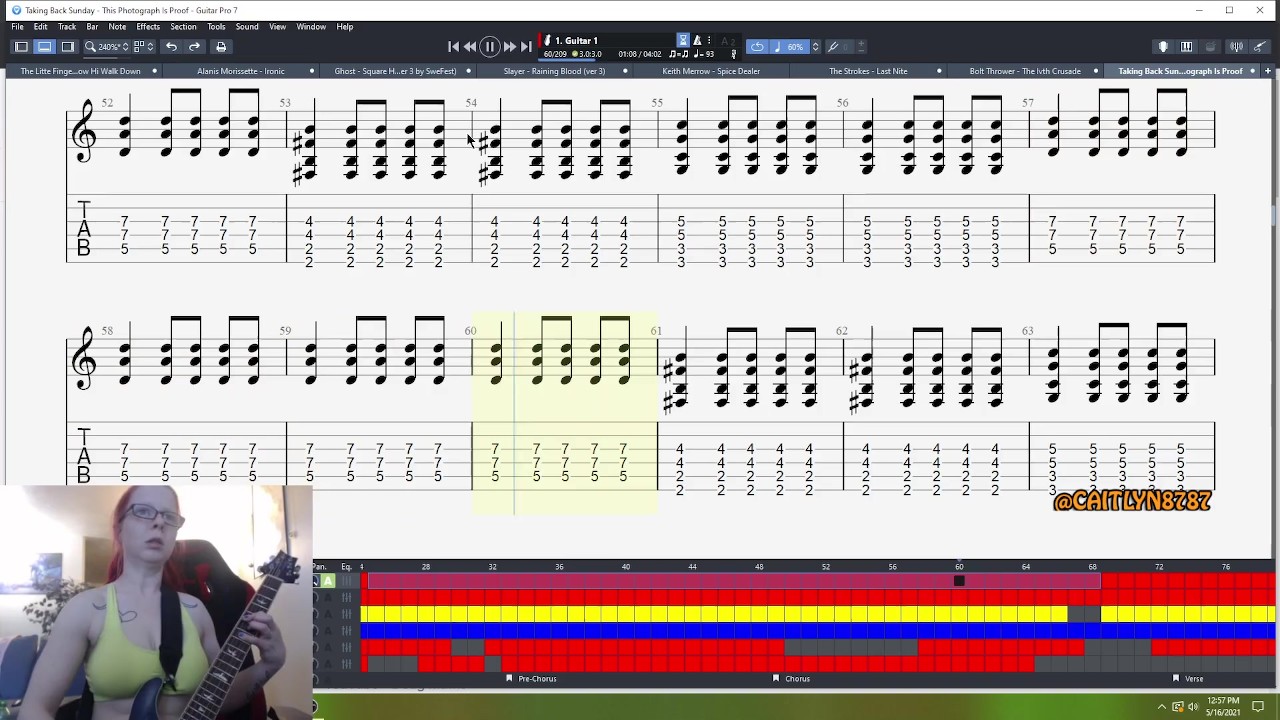Image resolution: width=1280 pixels, height=720 pixels.
Task: Show the left edition panel
Action: tap(21, 47)
